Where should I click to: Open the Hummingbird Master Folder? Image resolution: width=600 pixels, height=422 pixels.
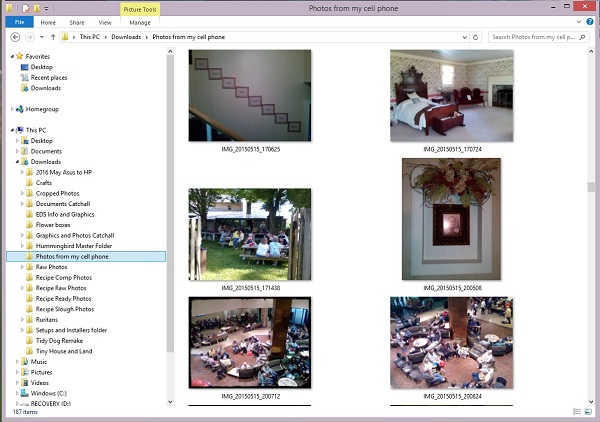73,246
